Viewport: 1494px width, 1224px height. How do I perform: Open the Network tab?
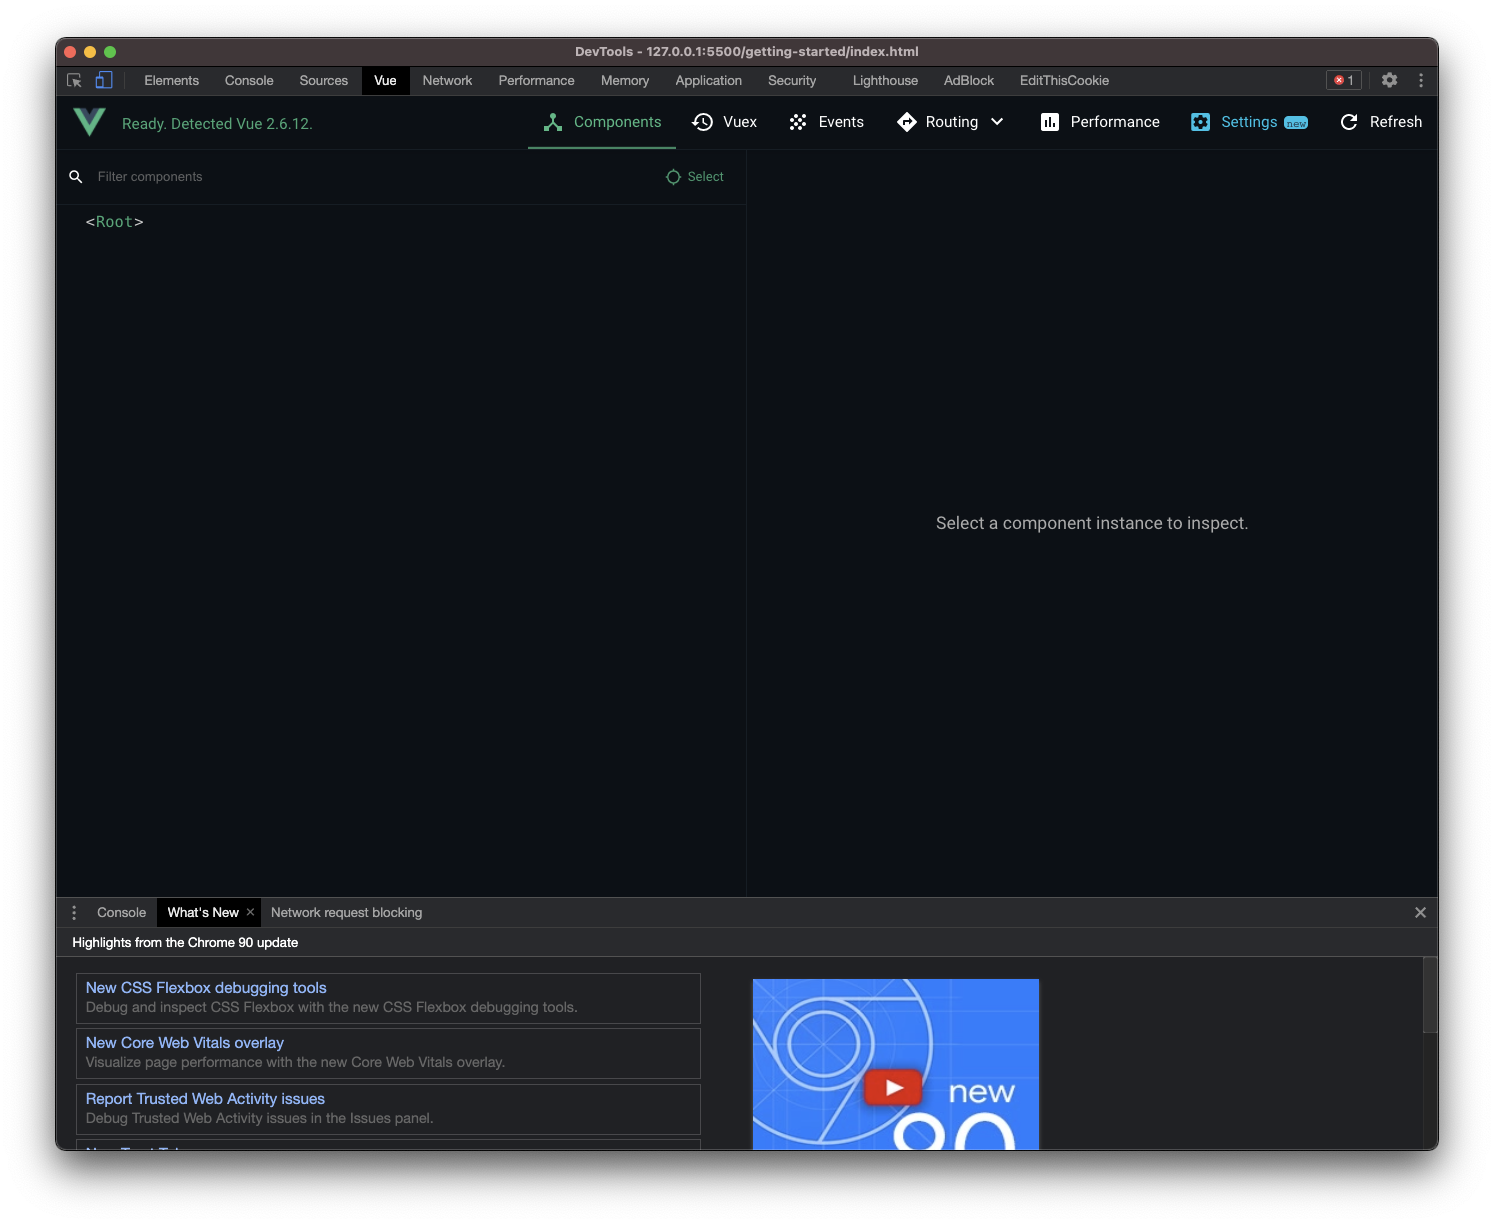click(x=447, y=81)
